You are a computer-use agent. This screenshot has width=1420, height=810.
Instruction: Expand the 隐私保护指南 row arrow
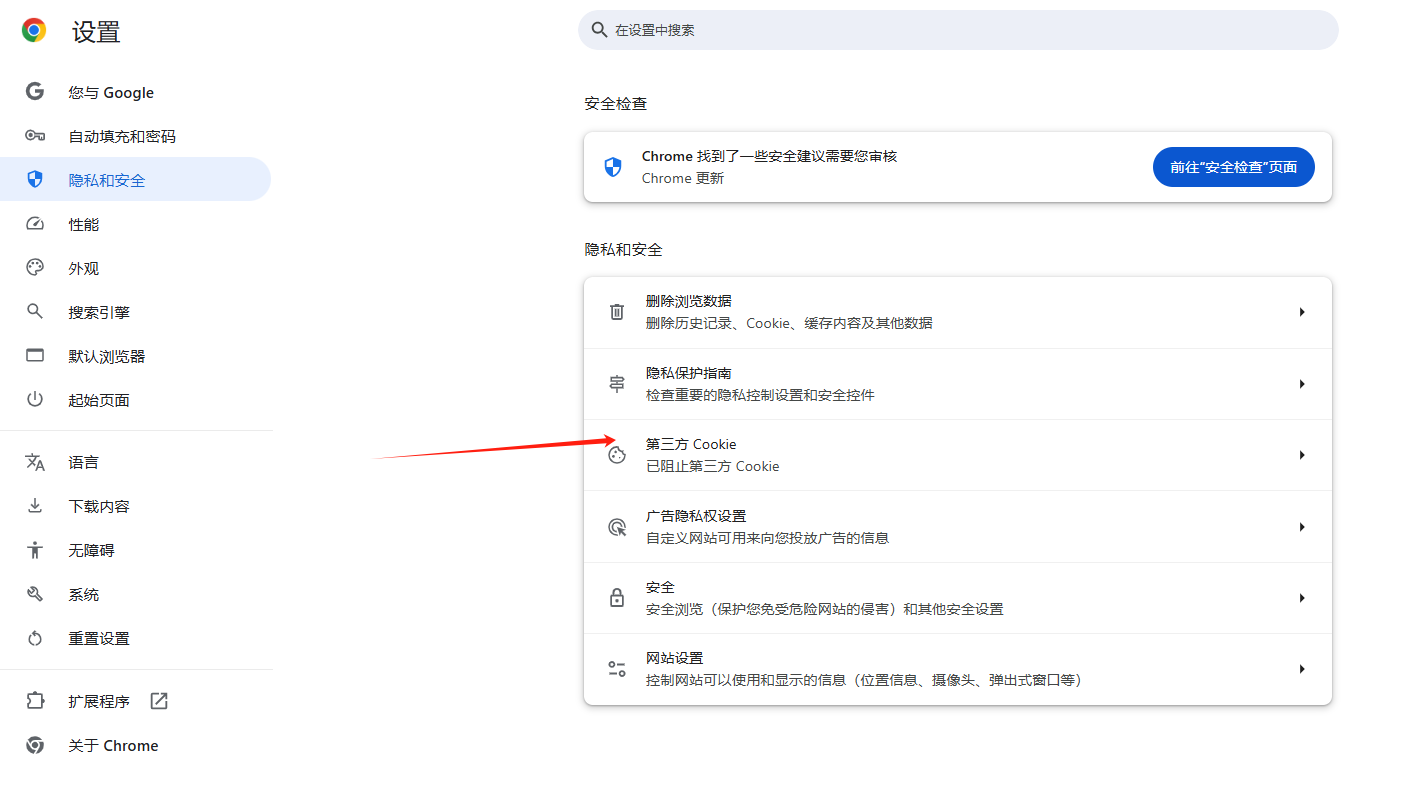coord(1302,384)
